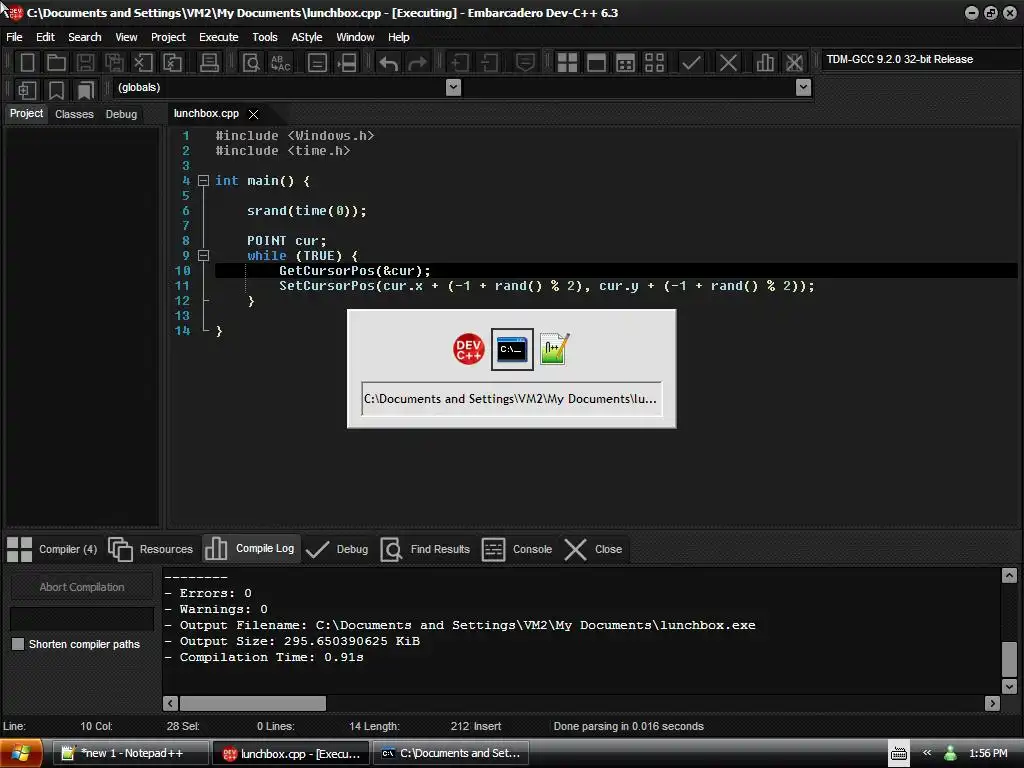This screenshot has width=1024, height=768.
Task: Print the file with the toolbar printer icon
Action: [209, 63]
